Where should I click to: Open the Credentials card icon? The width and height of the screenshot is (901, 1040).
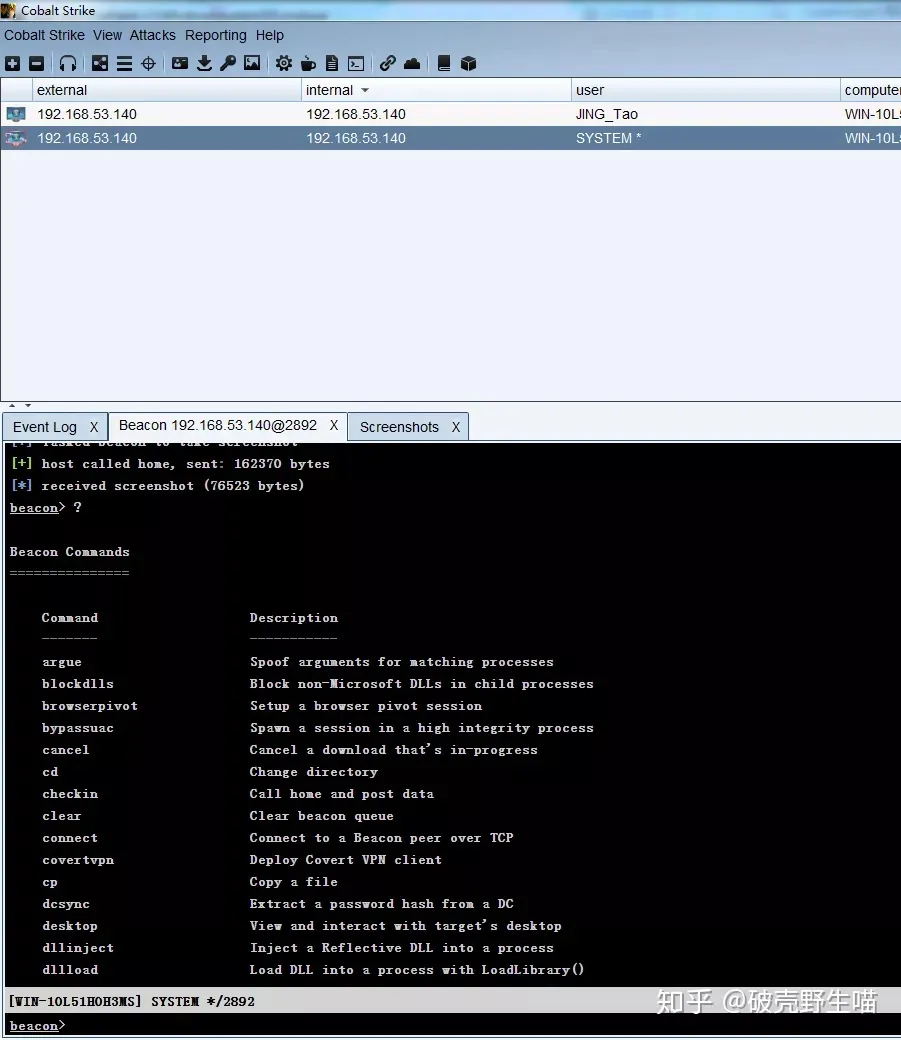coord(180,64)
